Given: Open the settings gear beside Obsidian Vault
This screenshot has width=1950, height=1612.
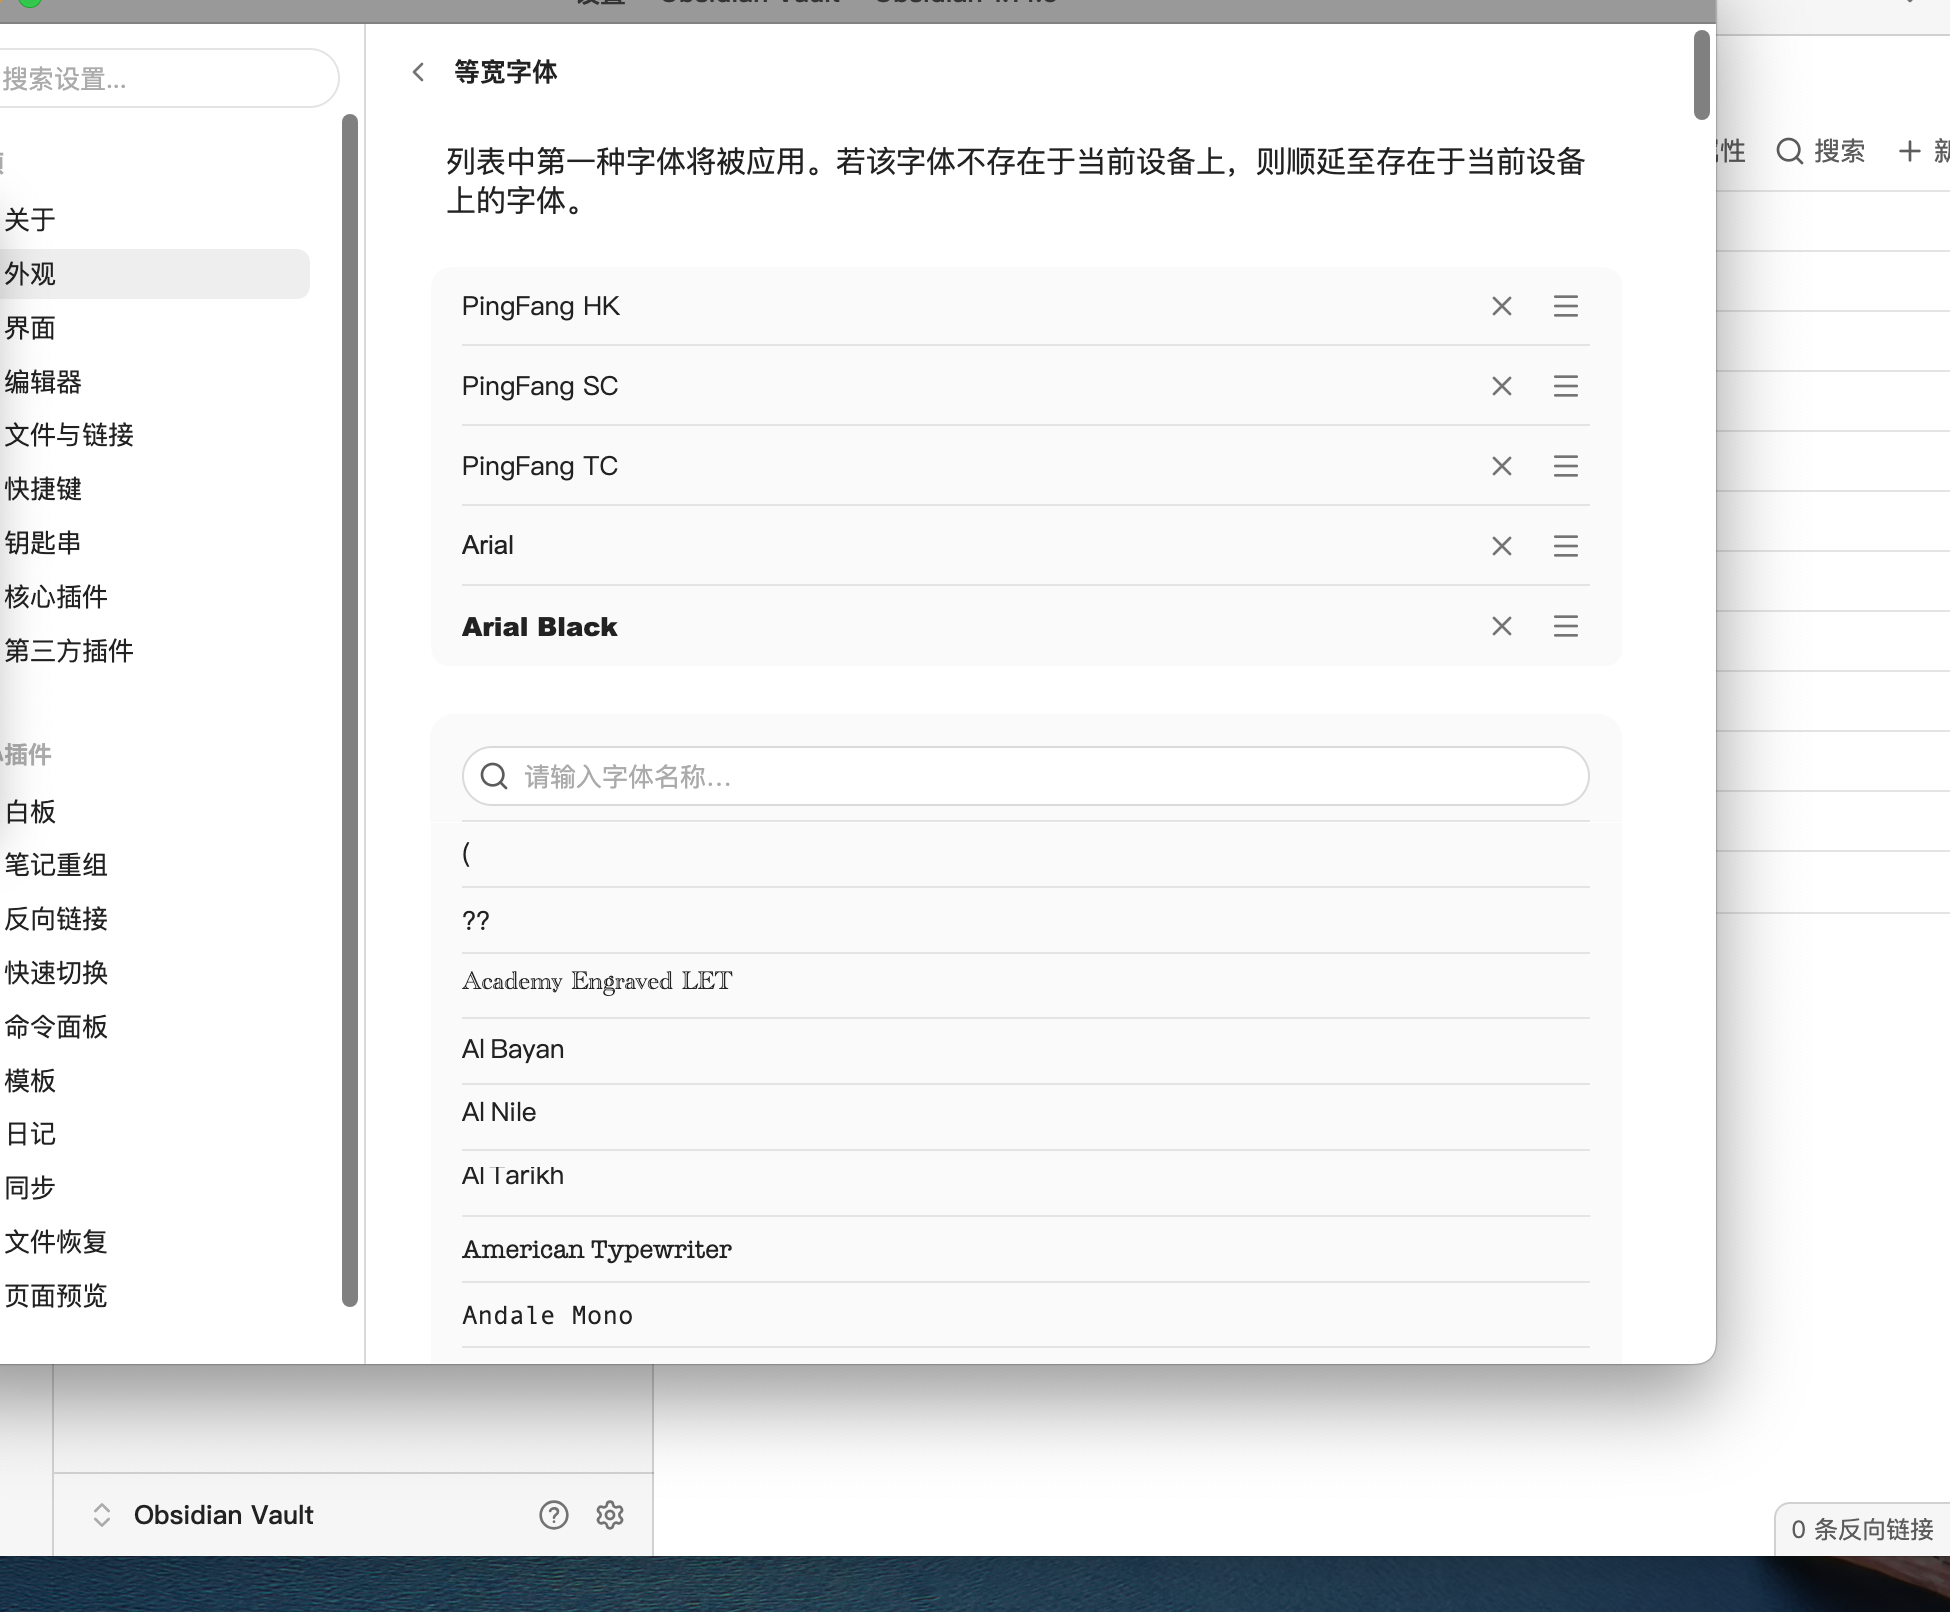Looking at the screenshot, I should 609,1515.
